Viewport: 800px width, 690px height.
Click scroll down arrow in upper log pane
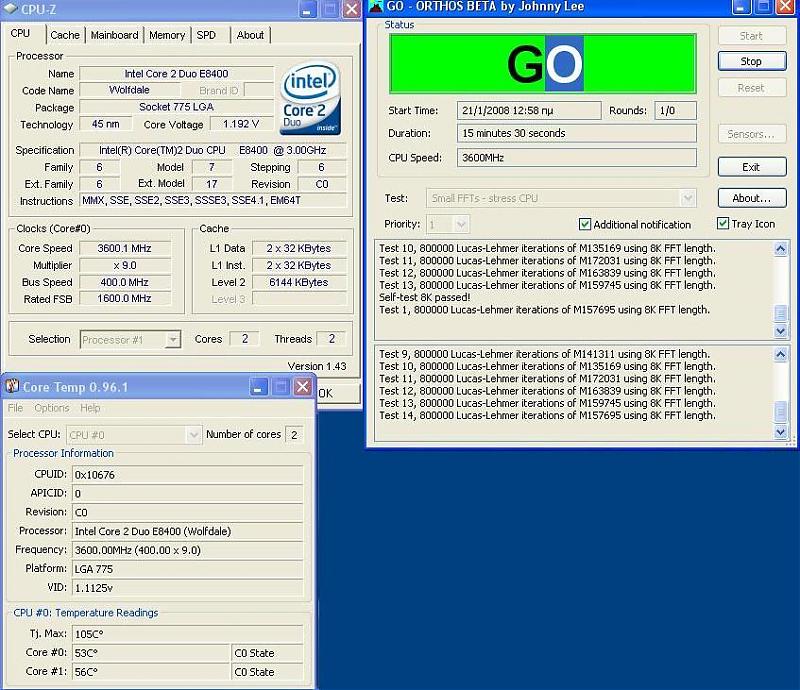(x=781, y=331)
